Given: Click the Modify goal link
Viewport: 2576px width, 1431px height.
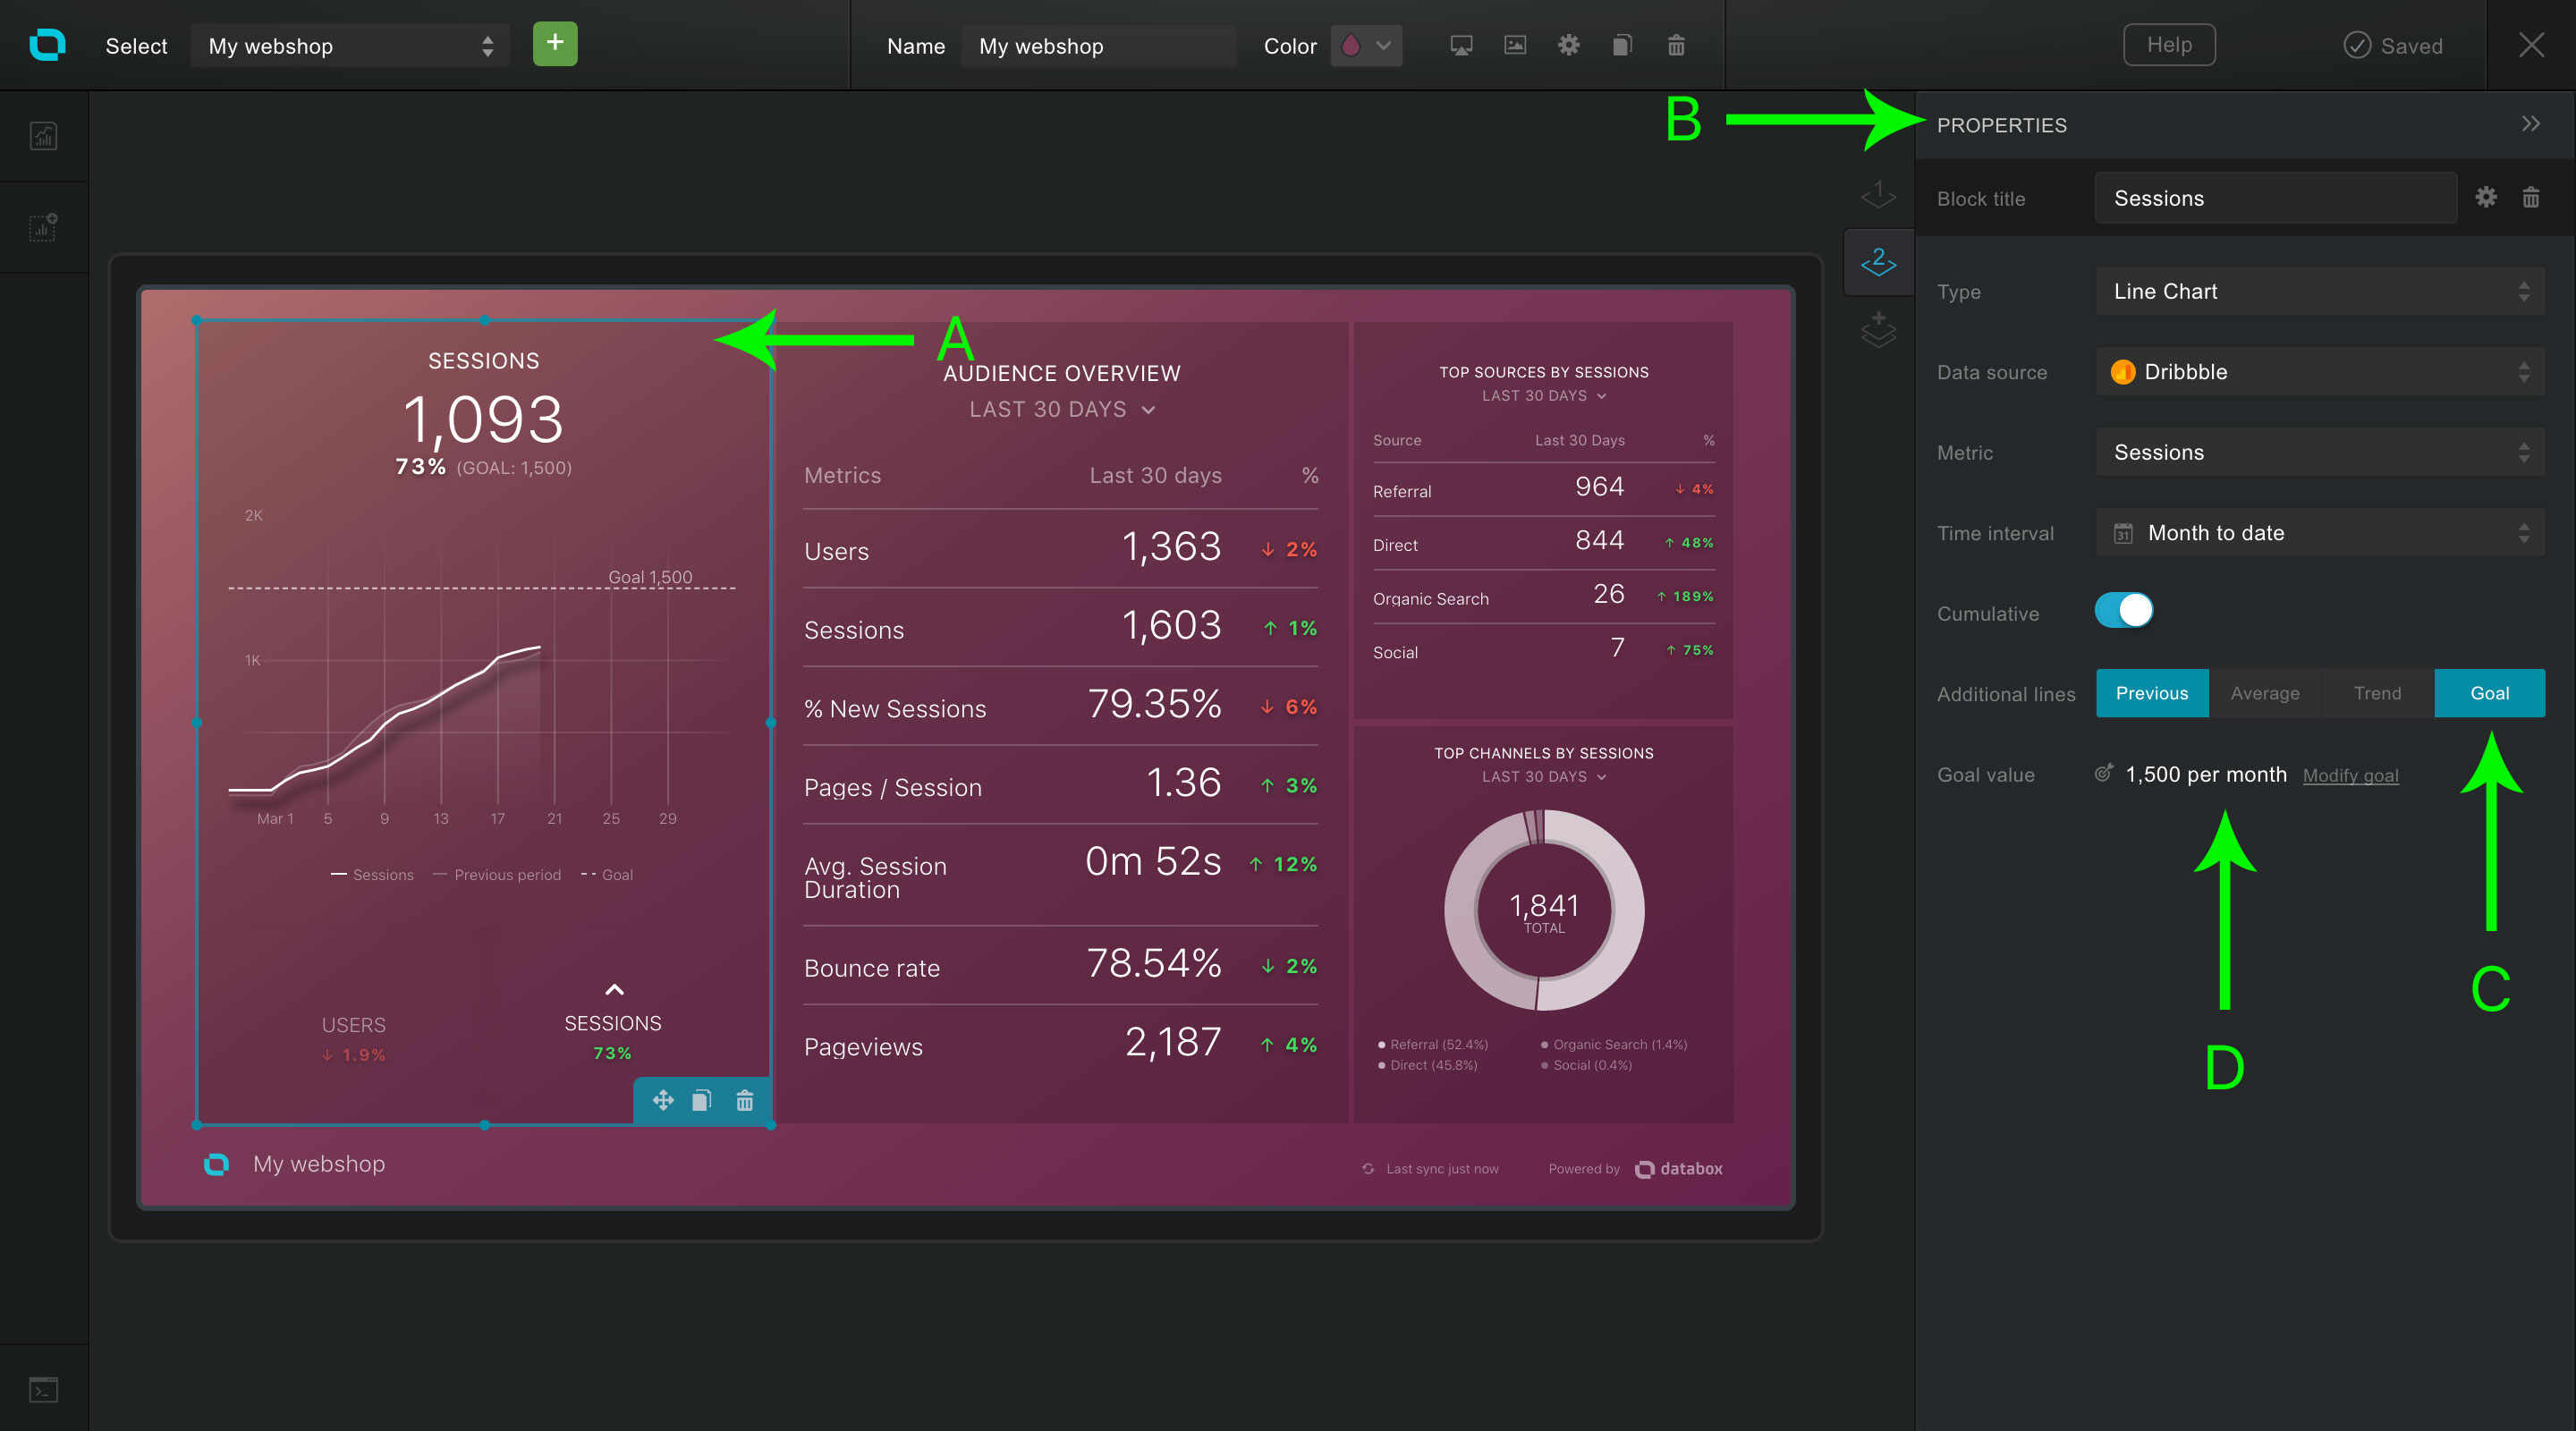Looking at the screenshot, I should pyautogui.click(x=2350, y=776).
